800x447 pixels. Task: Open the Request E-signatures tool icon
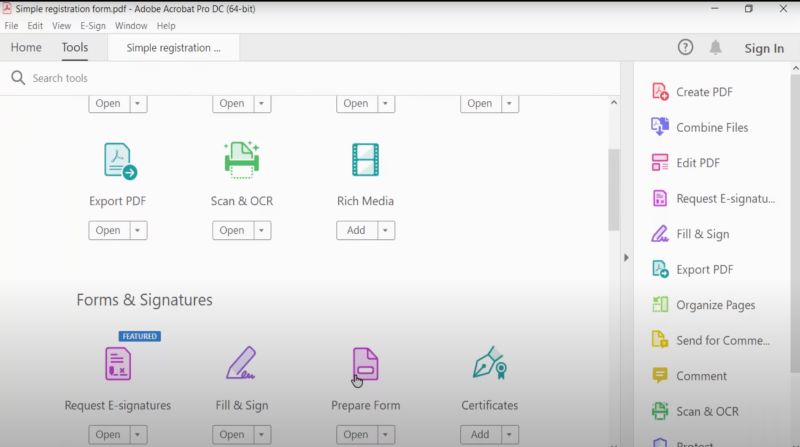click(118, 364)
